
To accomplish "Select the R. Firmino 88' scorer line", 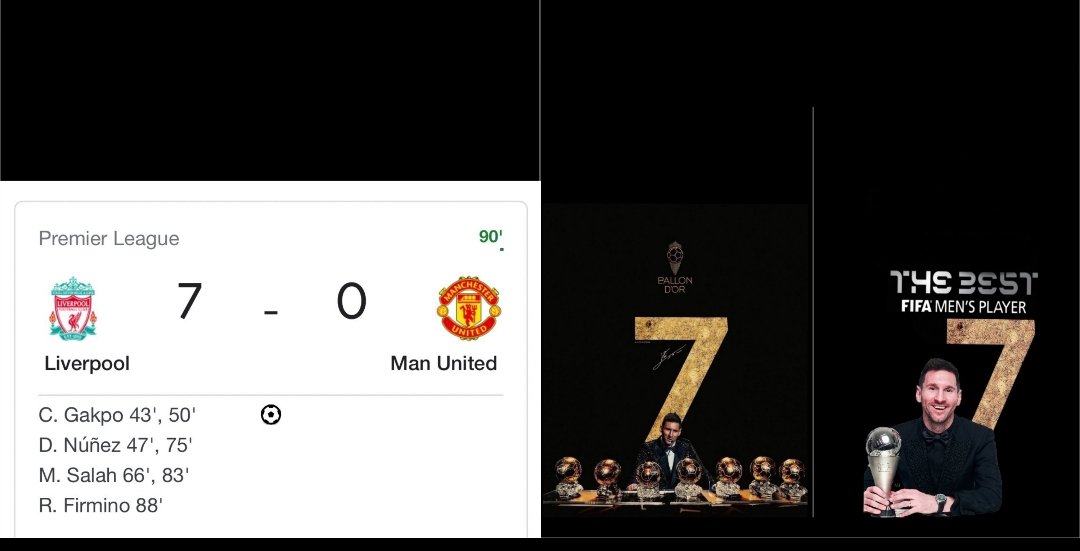I will point(101,506).
